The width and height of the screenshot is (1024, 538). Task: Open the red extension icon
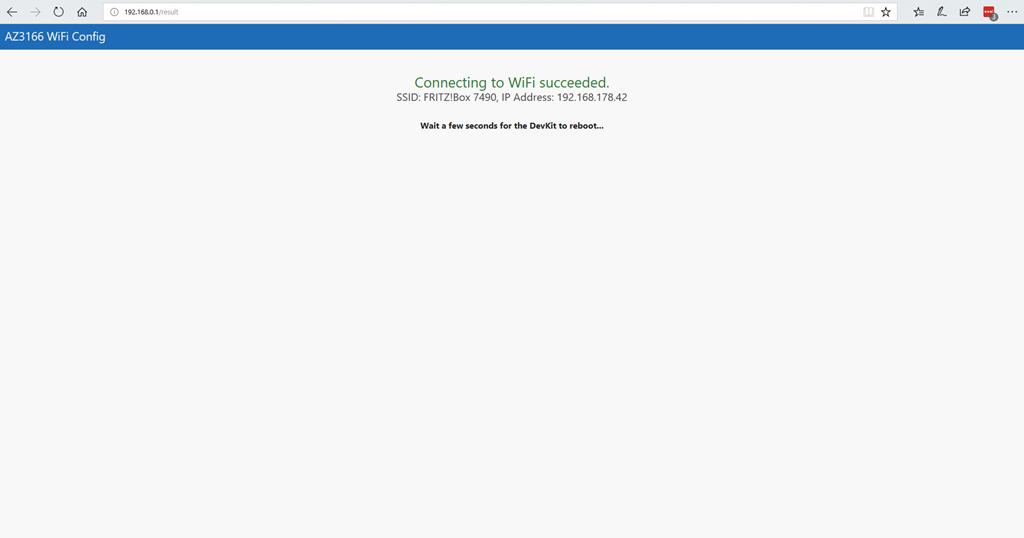pos(989,12)
